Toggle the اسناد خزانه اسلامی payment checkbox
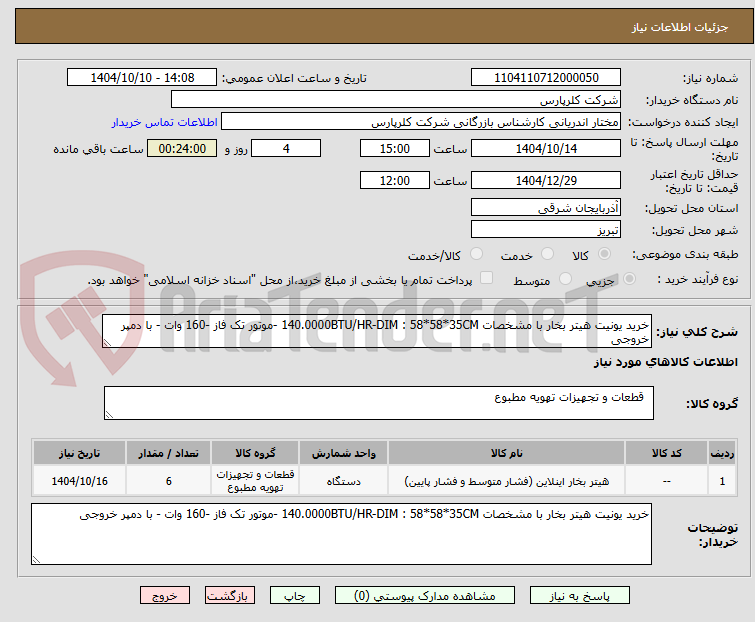The width and height of the screenshot is (755, 622). pyautogui.click(x=487, y=278)
